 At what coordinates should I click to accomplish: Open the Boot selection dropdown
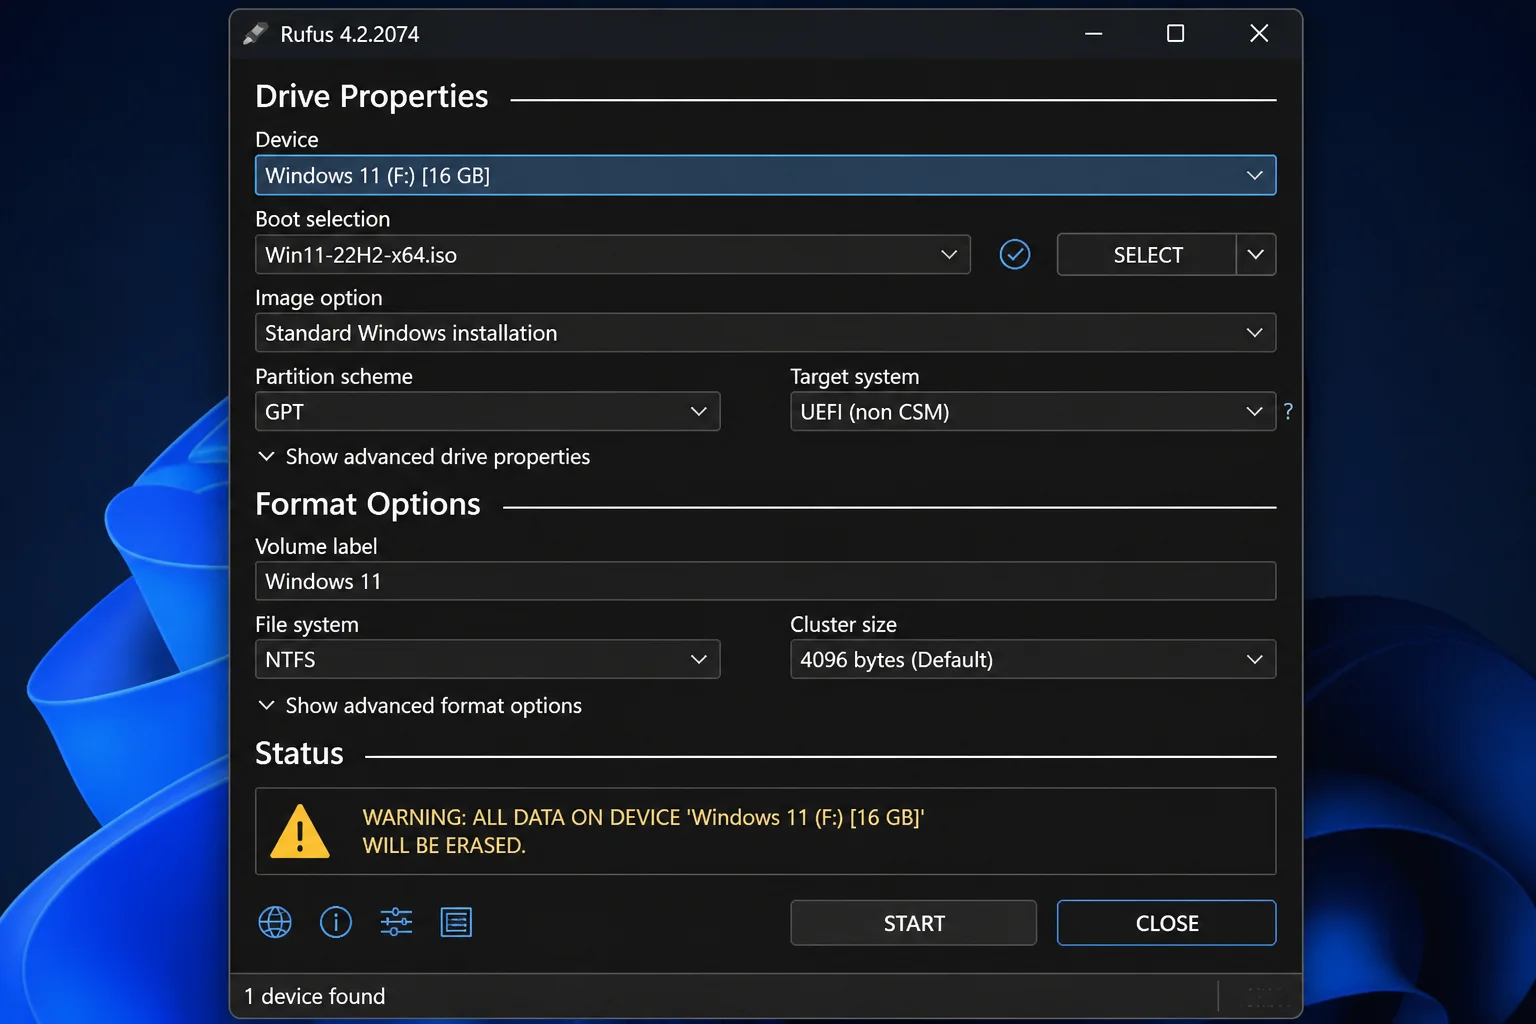point(613,254)
